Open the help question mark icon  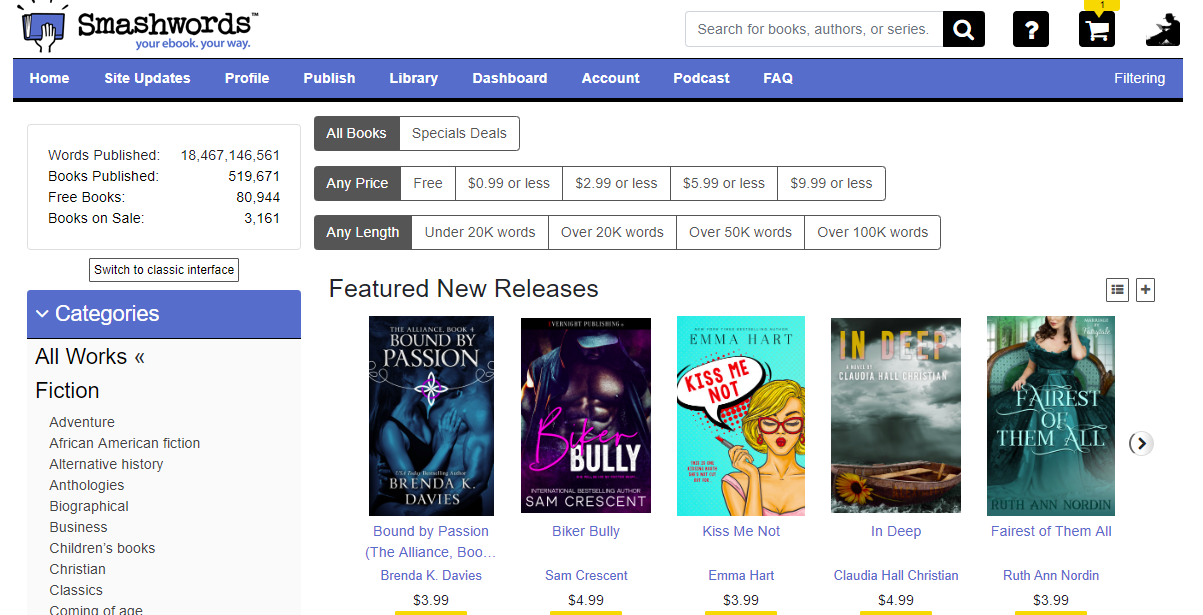pyautogui.click(x=1031, y=29)
